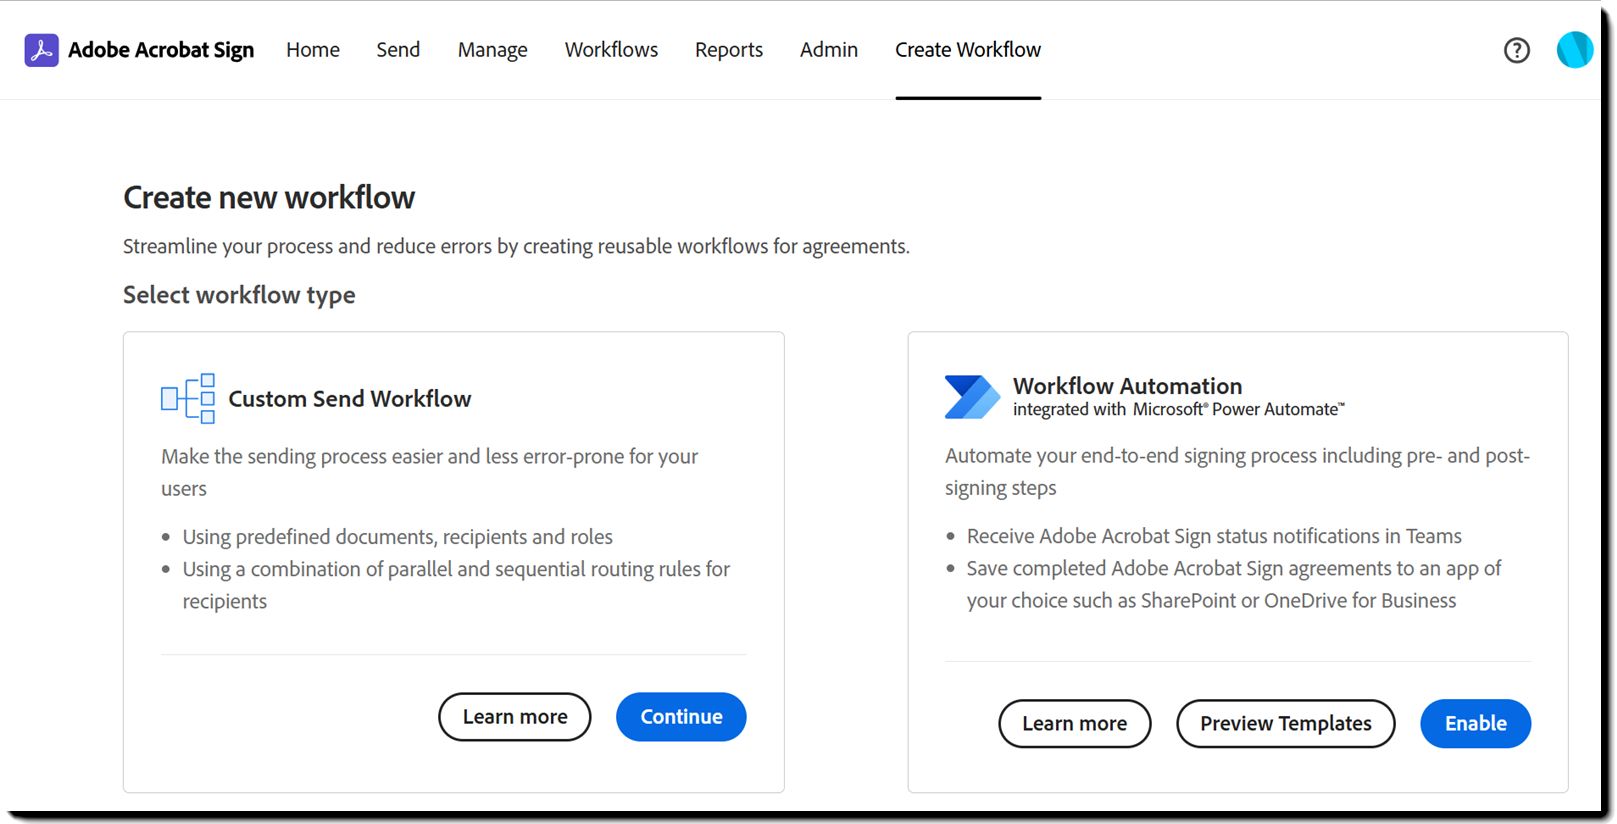Select the Reports tab

pyautogui.click(x=729, y=50)
